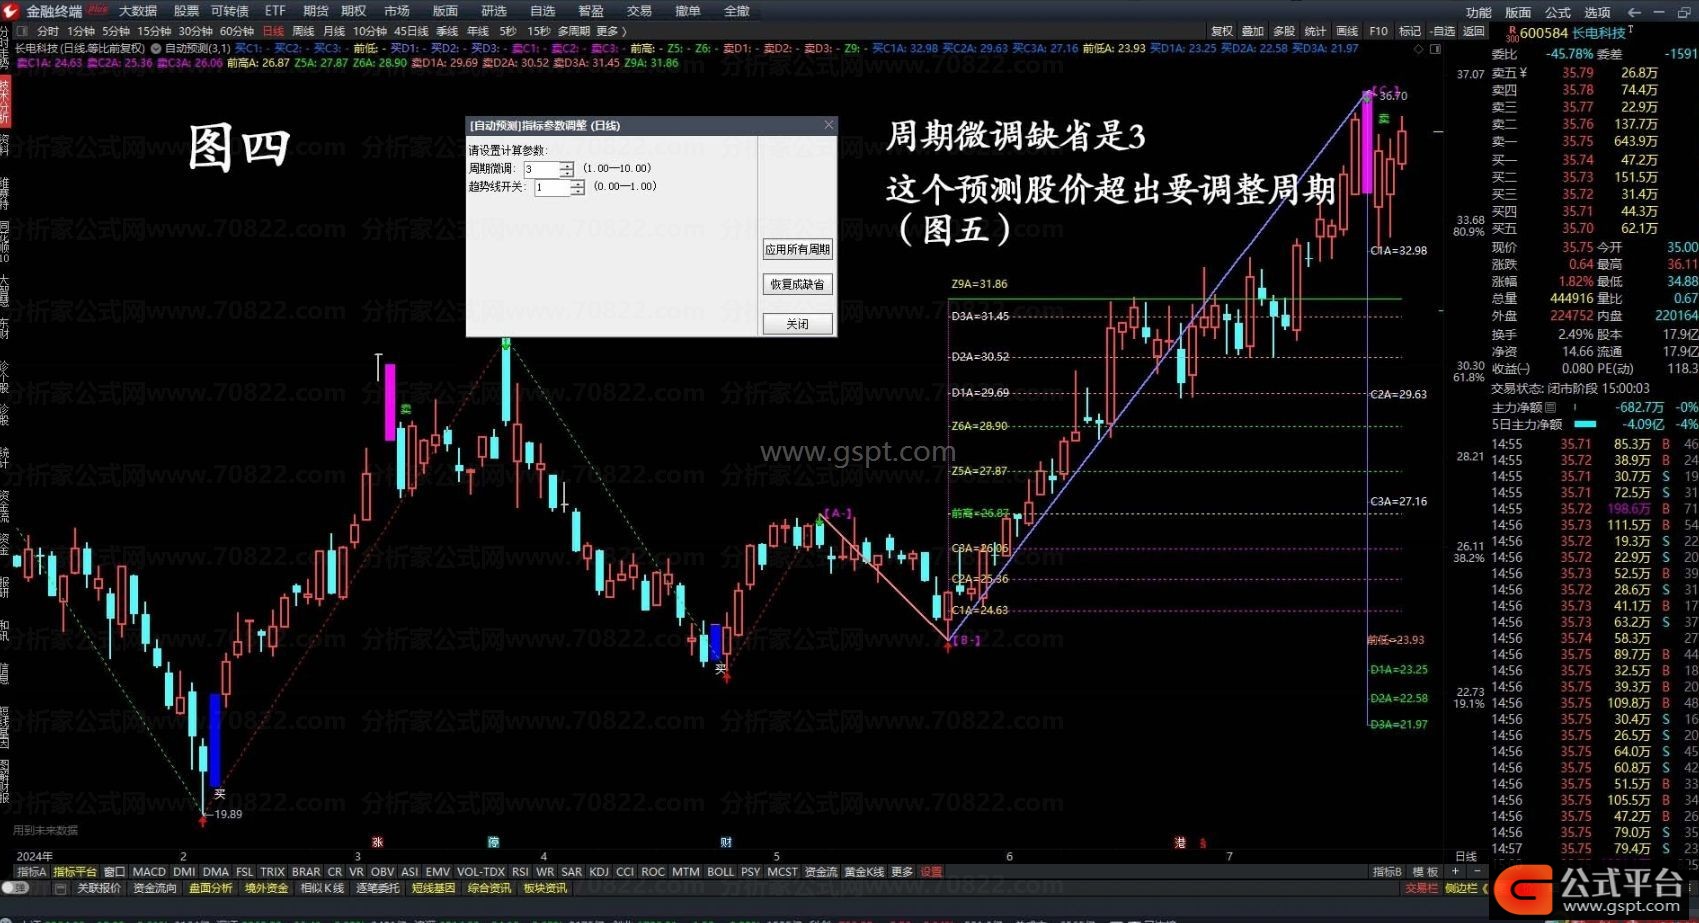Image resolution: width=1699 pixels, height=923 pixels.
Task: Select the 指标平台 tab
Action: (75, 872)
